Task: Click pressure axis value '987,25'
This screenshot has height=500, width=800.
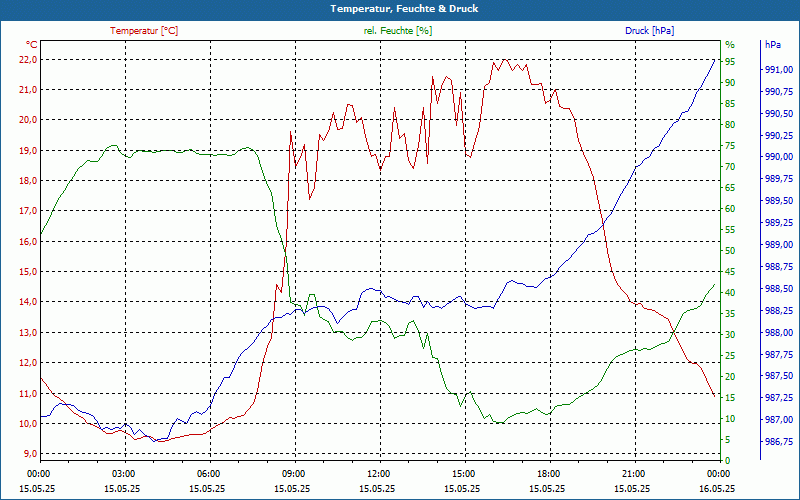Action: [779, 397]
